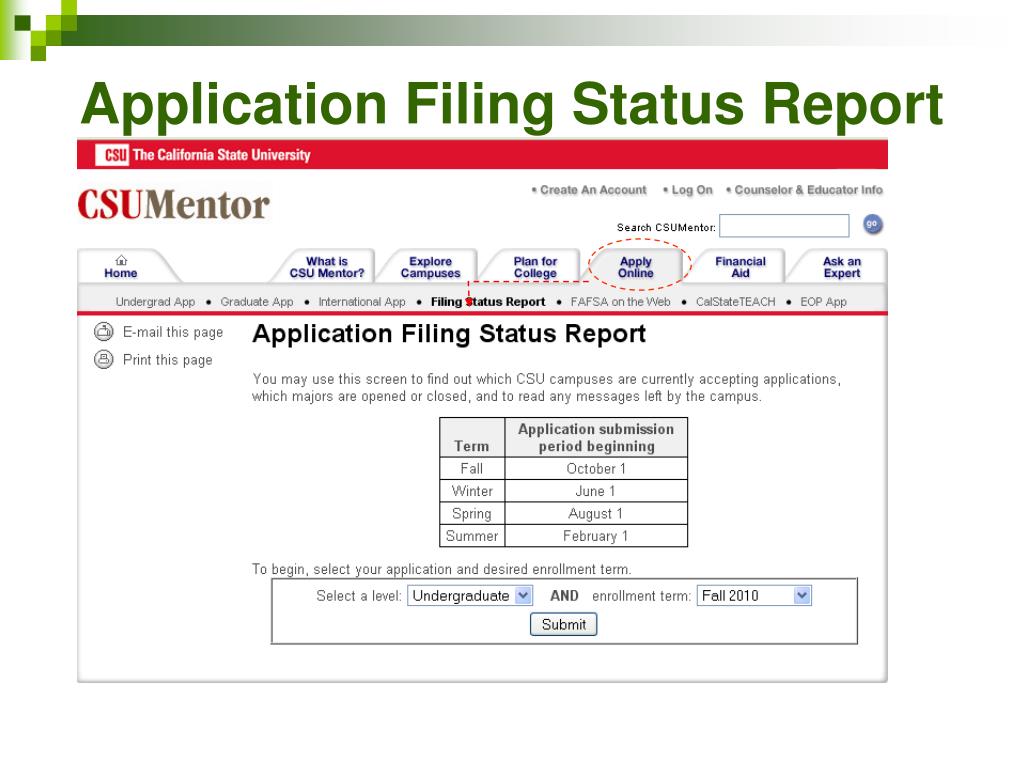Go to the Home tab
The image size is (1024, 768).
tap(121, 267)
